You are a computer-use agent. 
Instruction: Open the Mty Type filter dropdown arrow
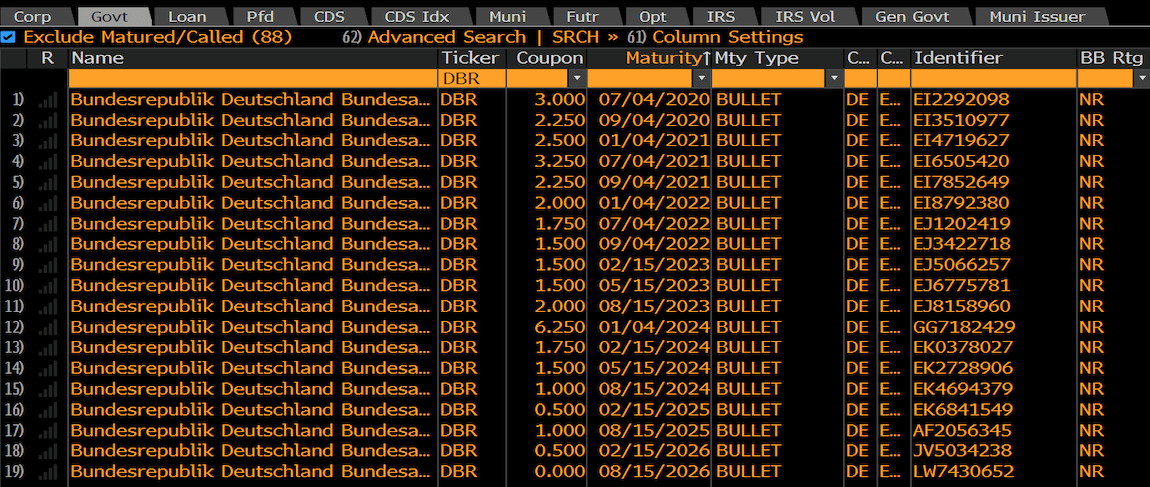coord(835,78)
